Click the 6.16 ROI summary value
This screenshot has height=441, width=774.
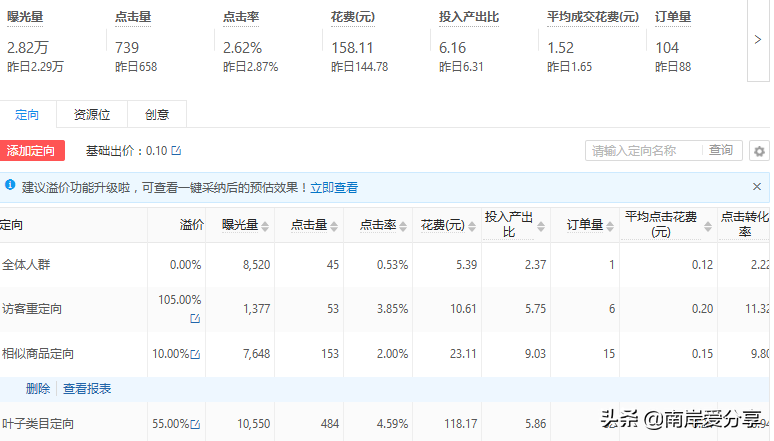(453, 48)
